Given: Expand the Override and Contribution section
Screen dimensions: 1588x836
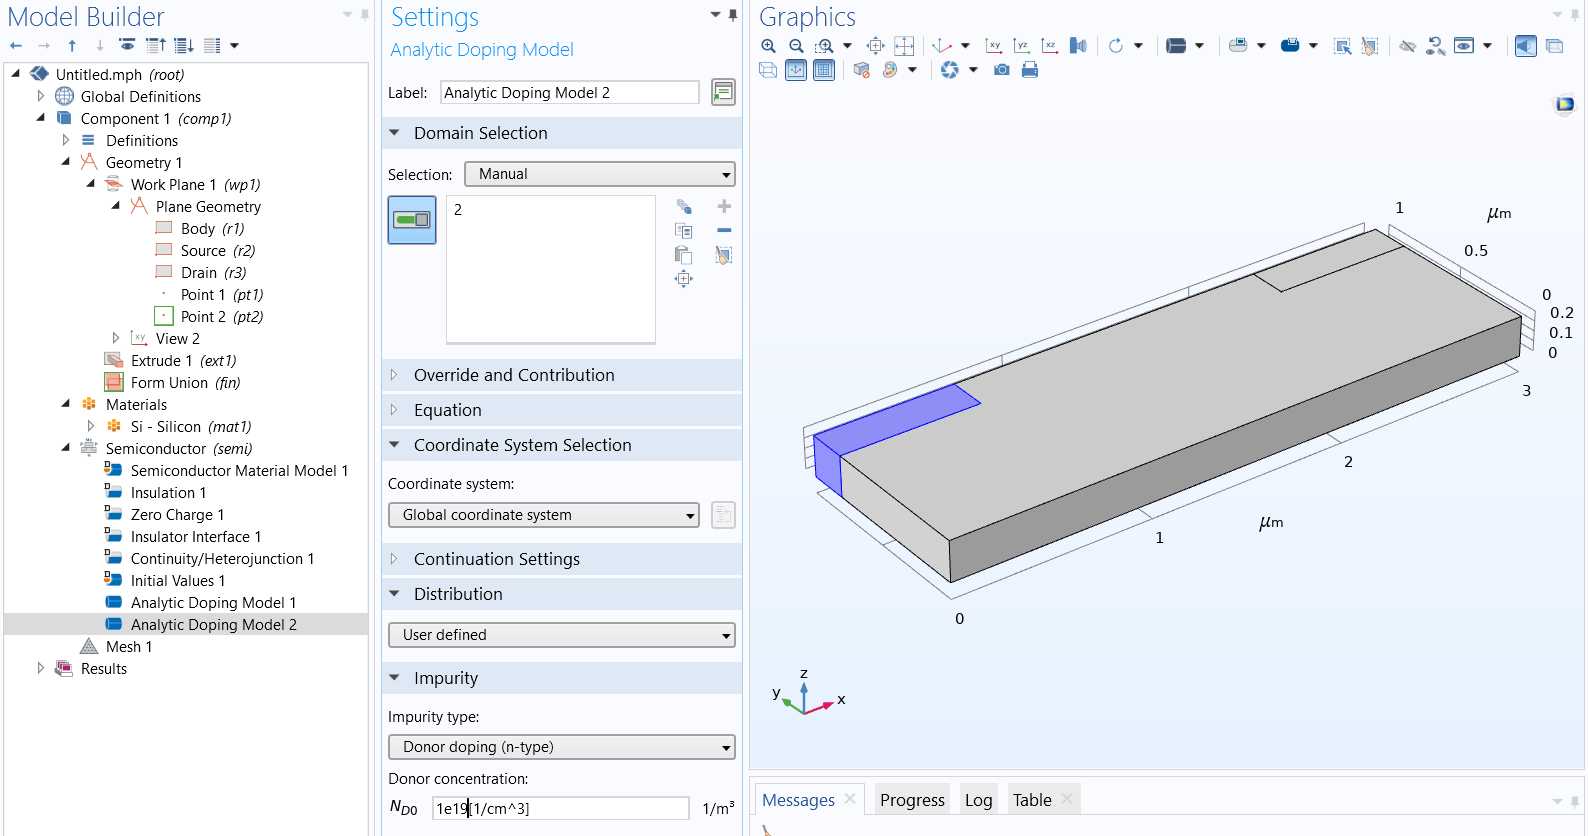Looking at the screenshot, I should click(394, 375).
